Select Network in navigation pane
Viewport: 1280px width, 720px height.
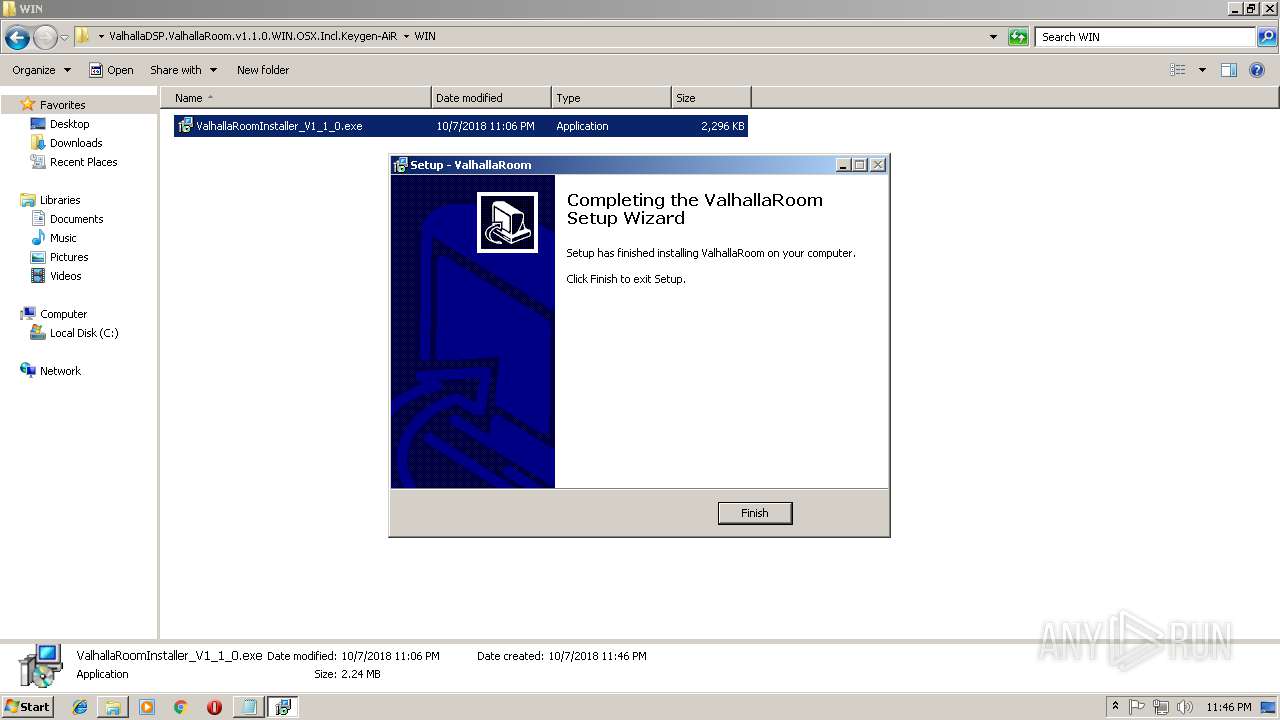60,371
